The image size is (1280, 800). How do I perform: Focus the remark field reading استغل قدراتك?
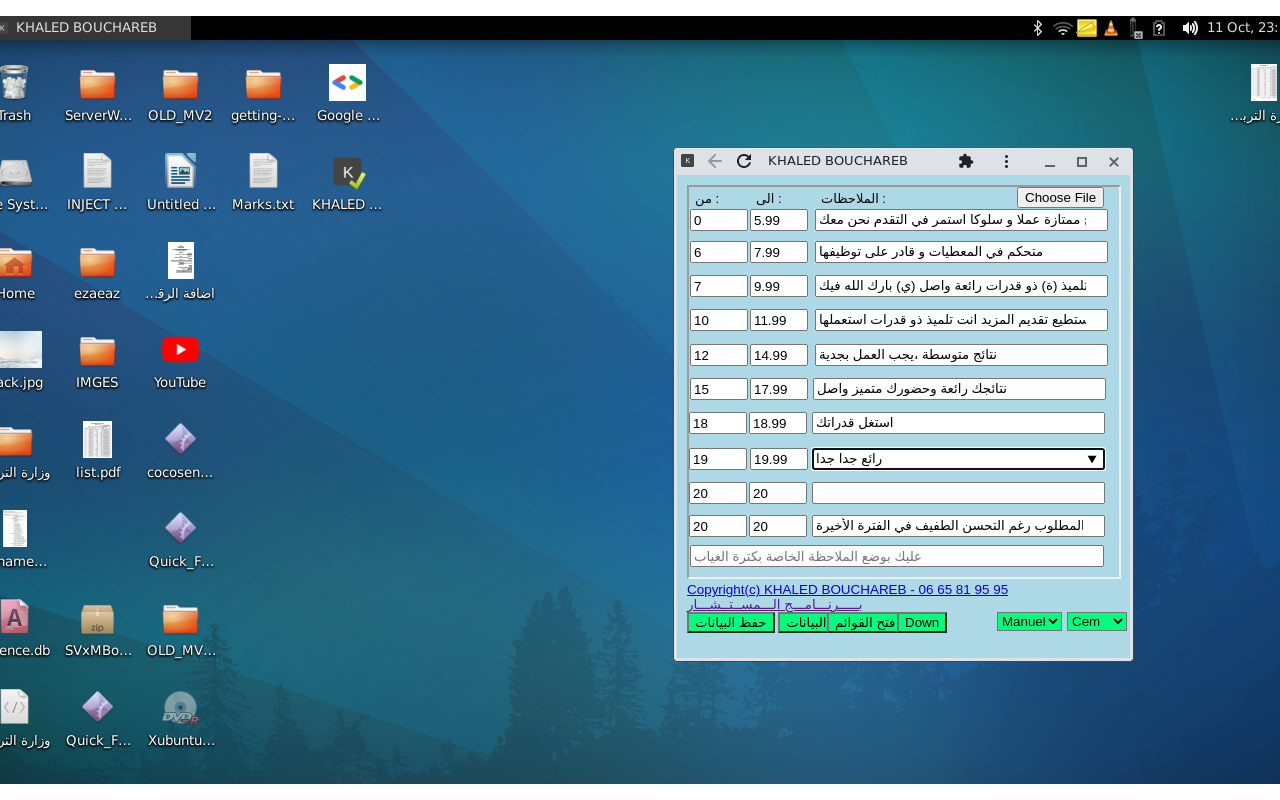(958, 423)
